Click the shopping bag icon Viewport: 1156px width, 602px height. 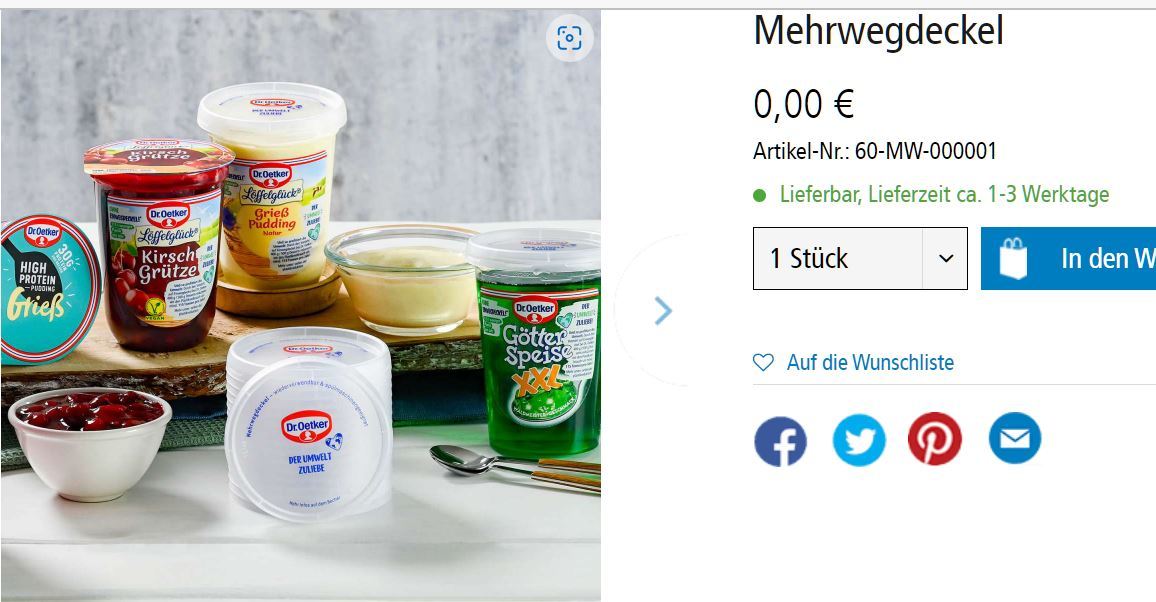(1012, 258)
